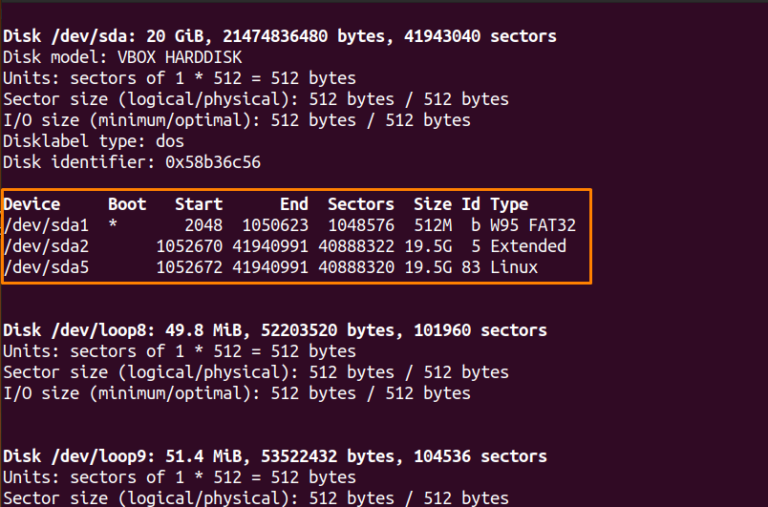This screenshot has width=768, height=507.
Task: Click the Disk /dev/loop8 heading line
Action: click(275, 331)
